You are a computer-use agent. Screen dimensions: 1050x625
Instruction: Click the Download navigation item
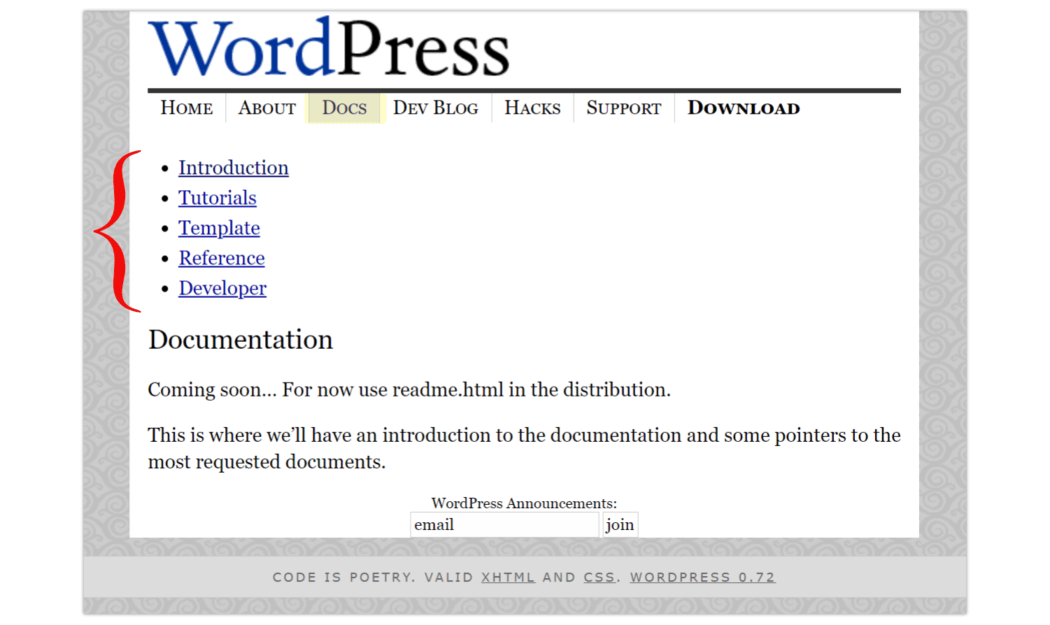pyautogui.click(x=743, y=108)
